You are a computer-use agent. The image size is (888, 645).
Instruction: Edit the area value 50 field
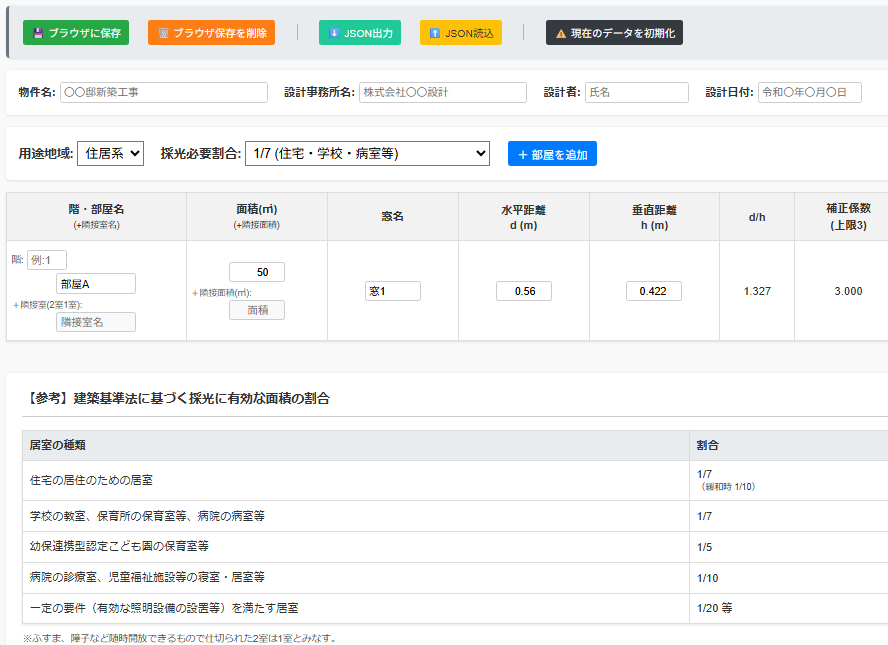[x=257, y=272]
